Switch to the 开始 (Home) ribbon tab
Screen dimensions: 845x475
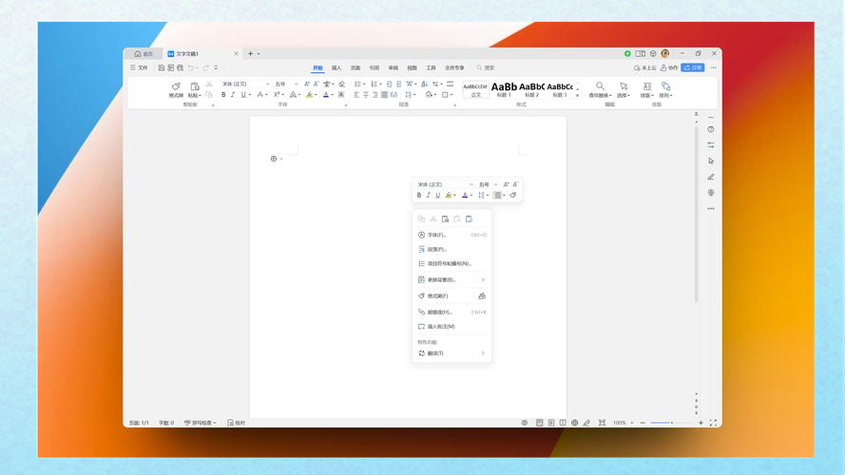[x=318, y=68]
